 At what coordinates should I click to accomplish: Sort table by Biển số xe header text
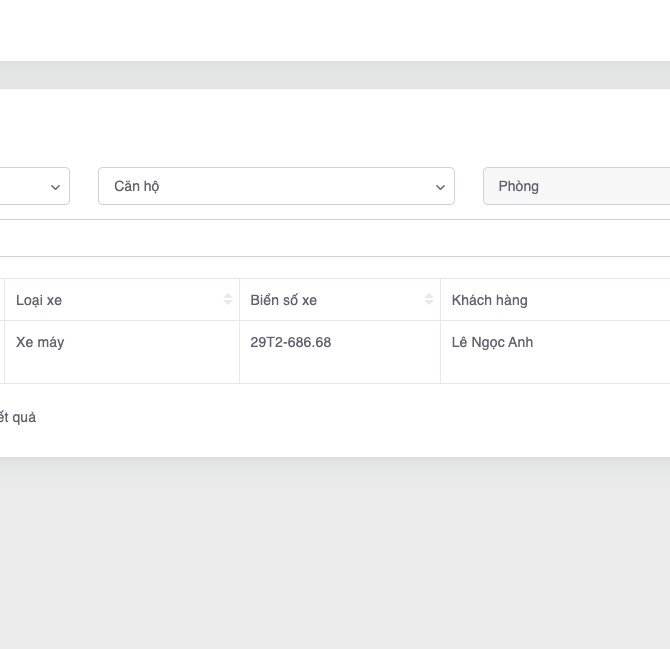tap(283, 300)
